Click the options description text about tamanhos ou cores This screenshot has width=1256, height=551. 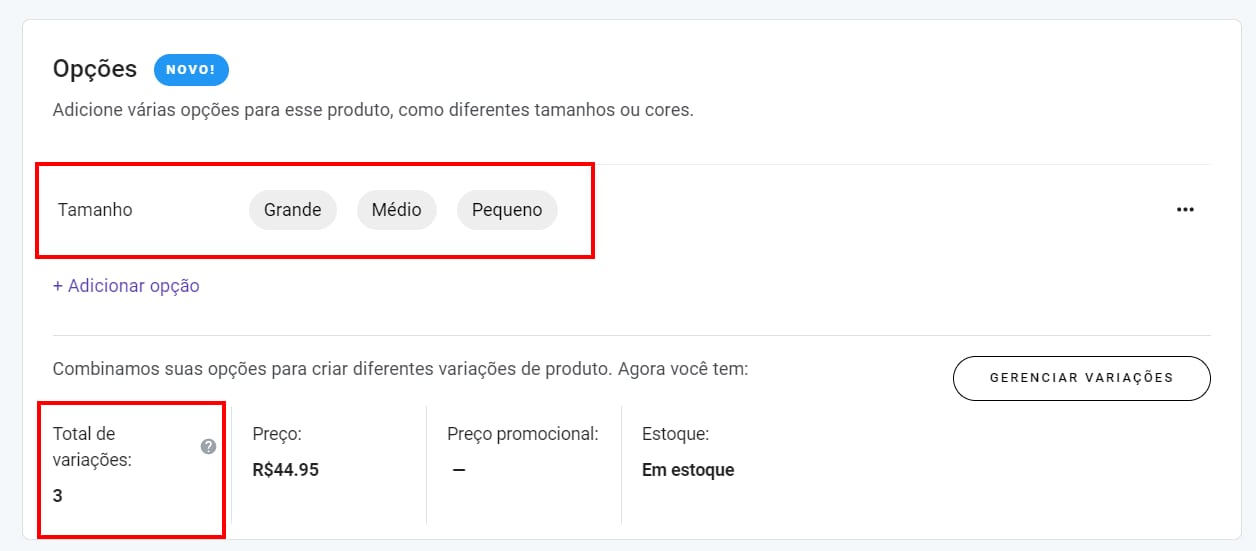click(x=373, y=110)
